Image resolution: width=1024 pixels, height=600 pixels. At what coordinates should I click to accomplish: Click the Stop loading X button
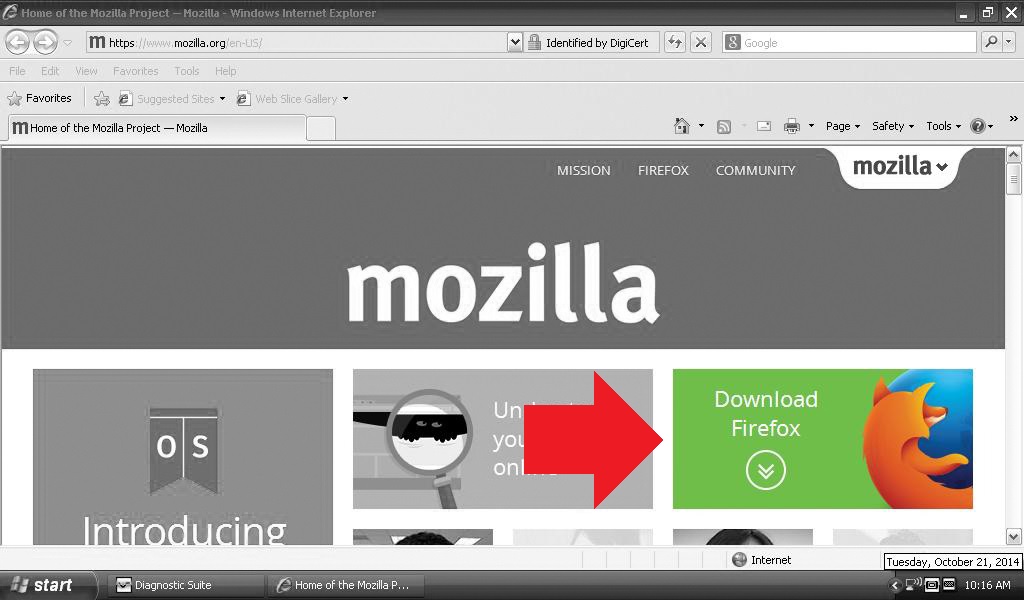(701, 42)
